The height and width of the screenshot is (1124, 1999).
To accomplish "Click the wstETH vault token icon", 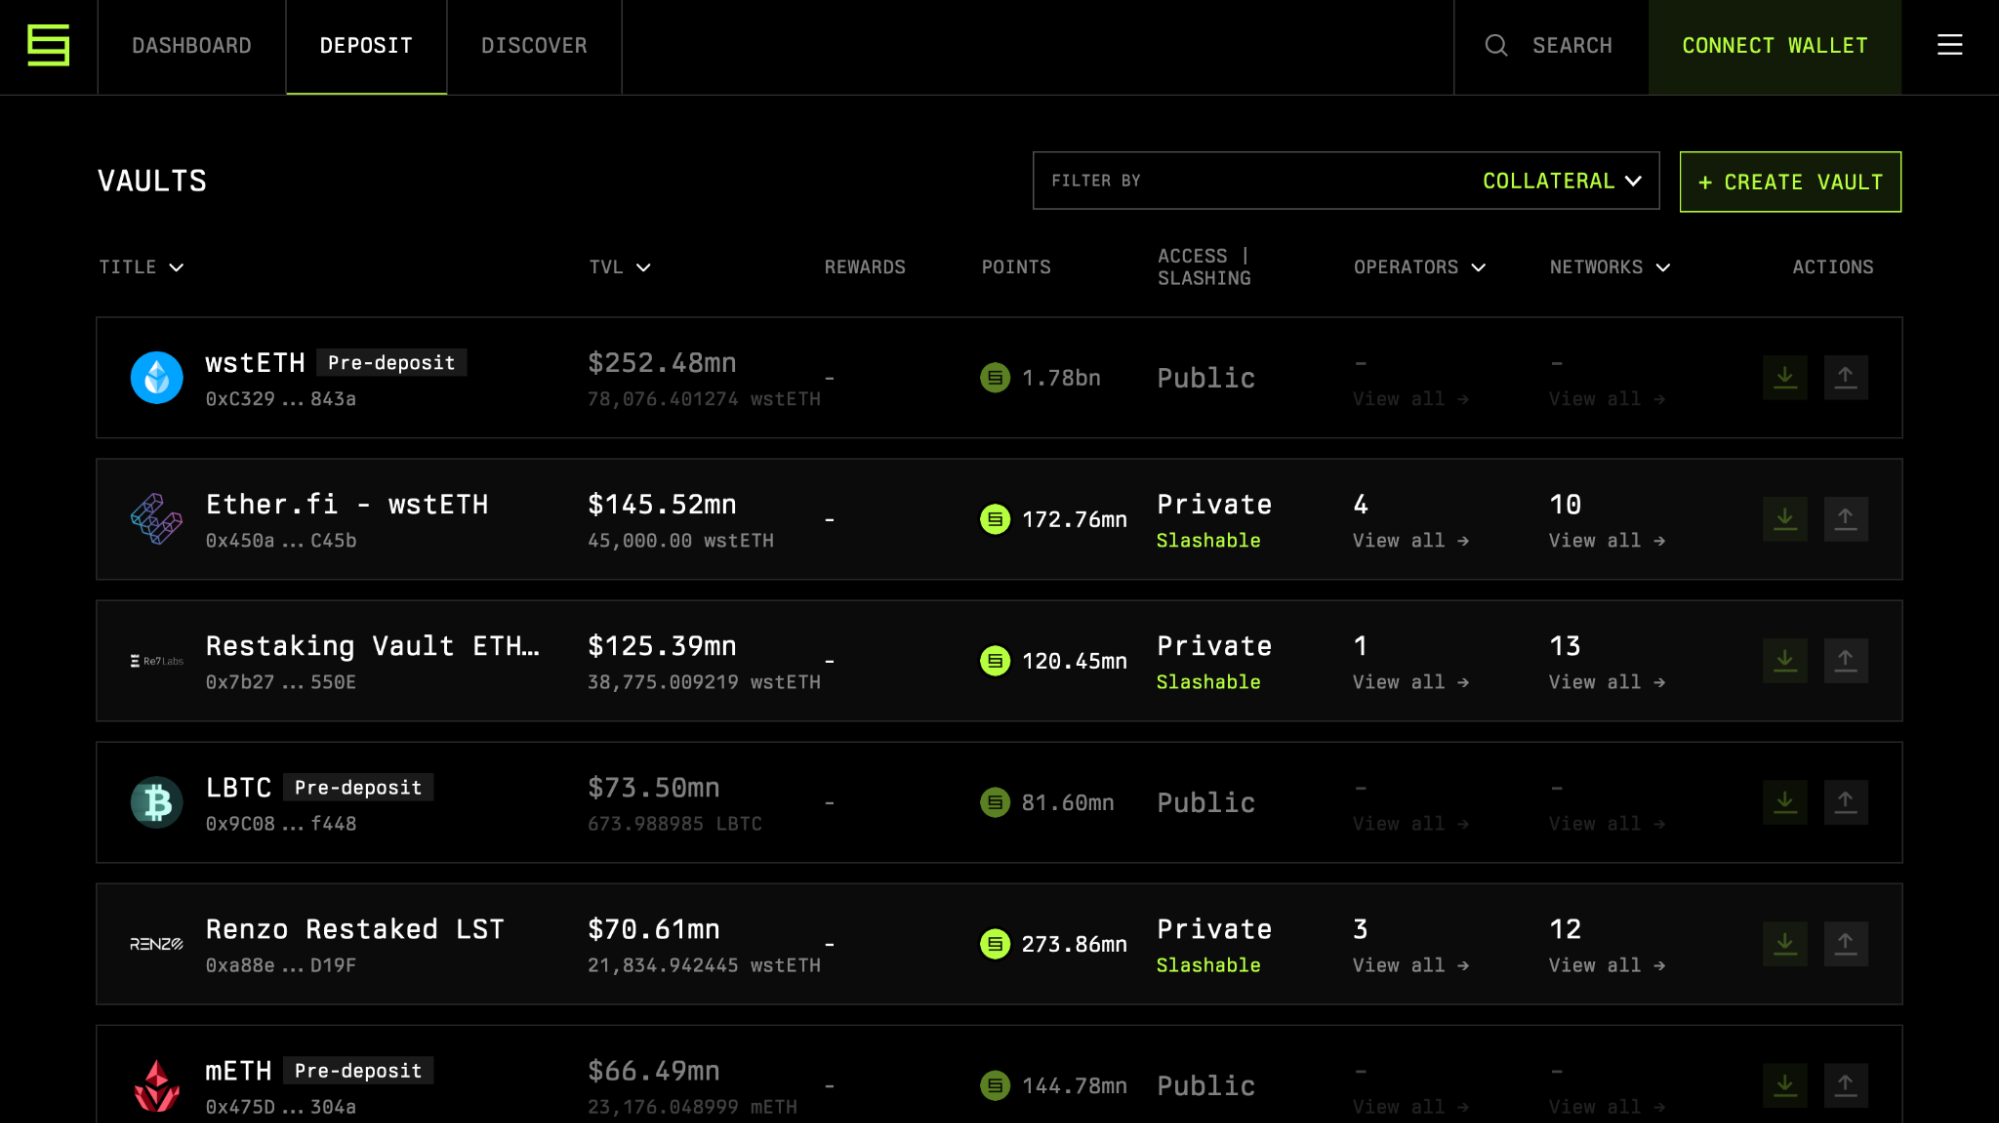I will tap(157, 378).
